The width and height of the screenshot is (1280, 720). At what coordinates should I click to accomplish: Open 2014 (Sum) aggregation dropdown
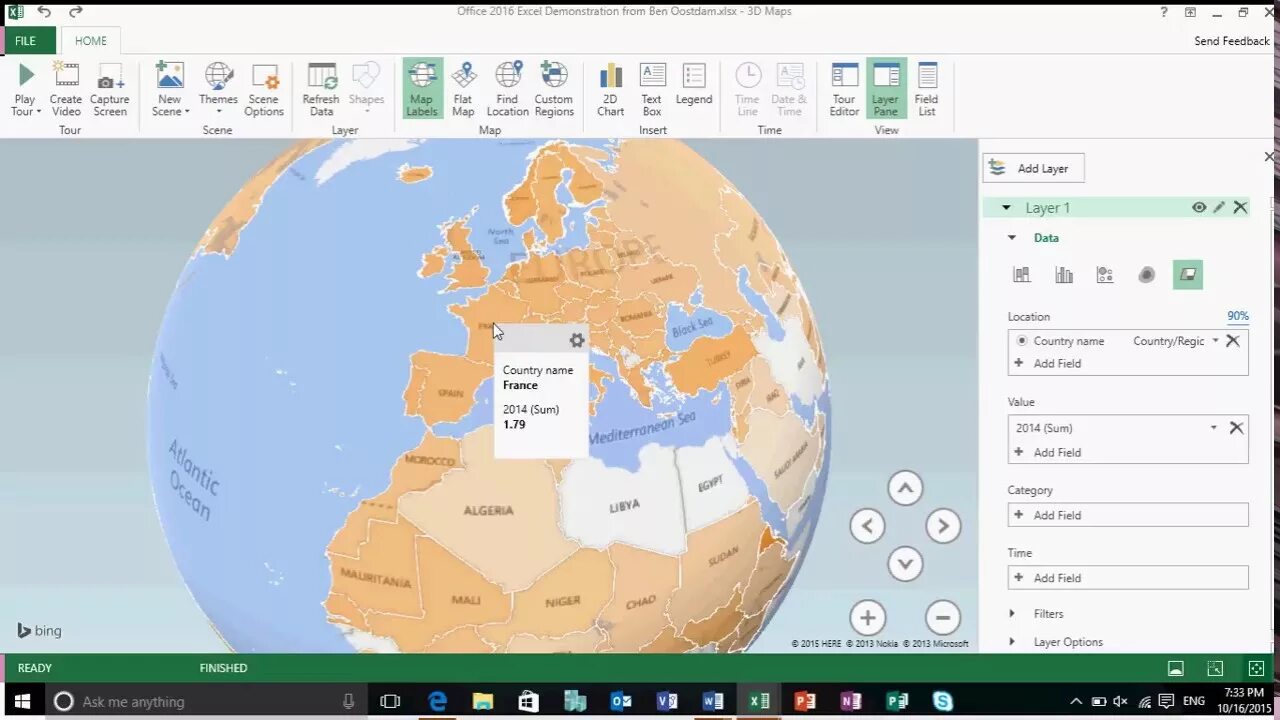(x=1214, y=428)
